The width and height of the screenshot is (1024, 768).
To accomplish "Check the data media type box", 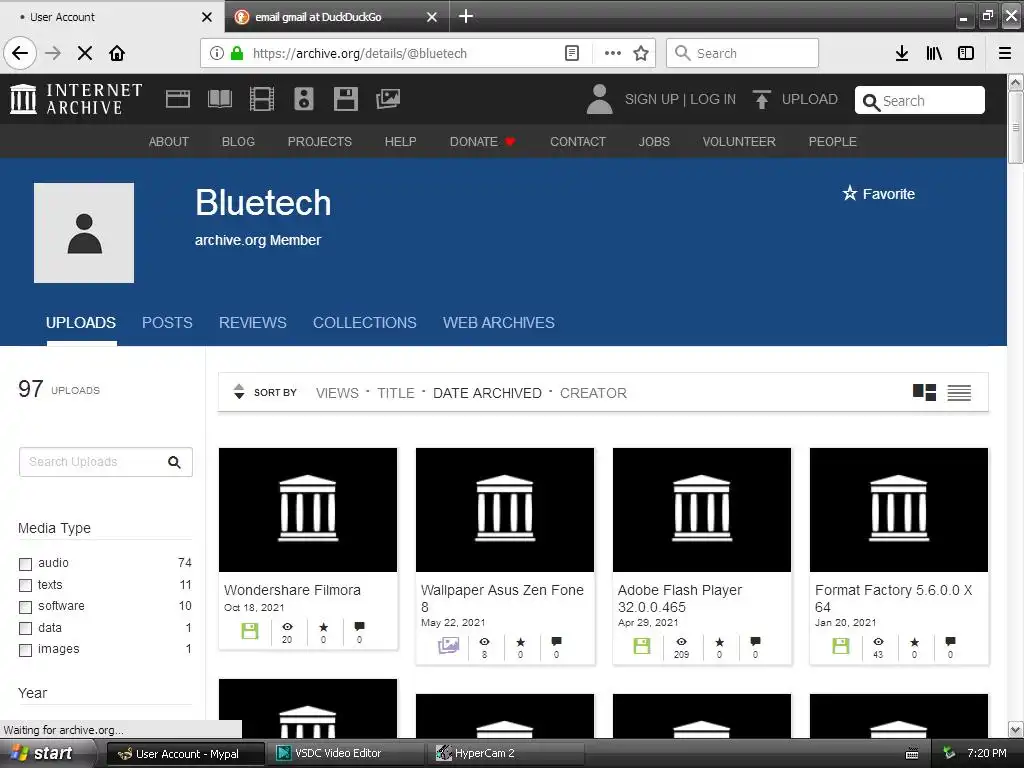I will pos(25,628).
